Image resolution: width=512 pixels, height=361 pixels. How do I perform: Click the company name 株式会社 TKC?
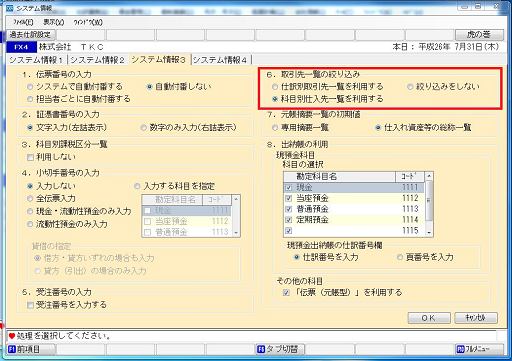click(71, 47)
